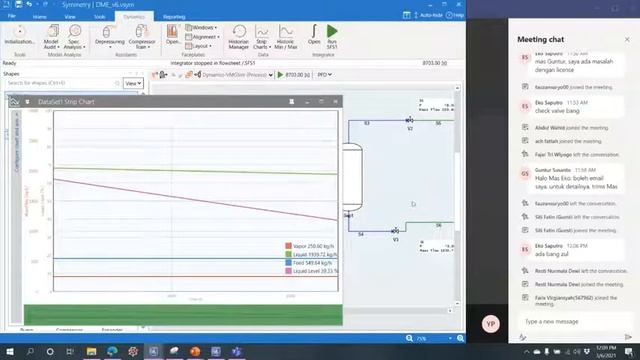Launch the Depressuring assistant
Screen dimensions: 640x360
(x=109, y=37)
